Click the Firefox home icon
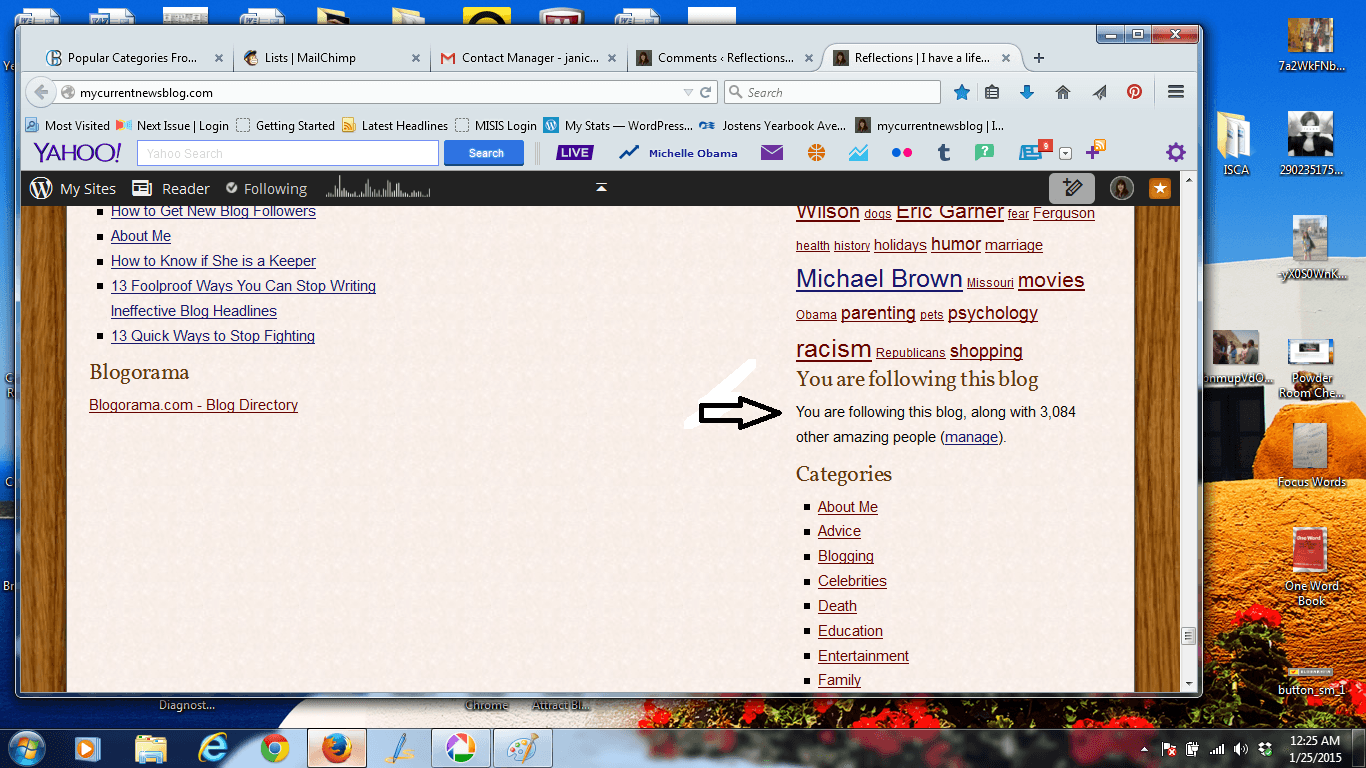The height and width of the screenshot is (768, 1366). click(1063, 92)
